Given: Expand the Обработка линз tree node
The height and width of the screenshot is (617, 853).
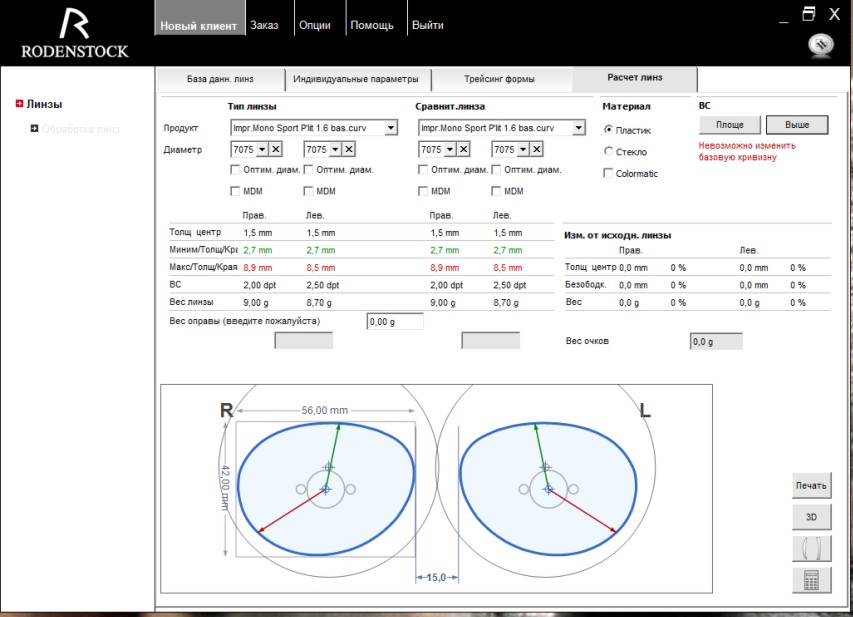Looking at the screenshot, I should [34, 128].
